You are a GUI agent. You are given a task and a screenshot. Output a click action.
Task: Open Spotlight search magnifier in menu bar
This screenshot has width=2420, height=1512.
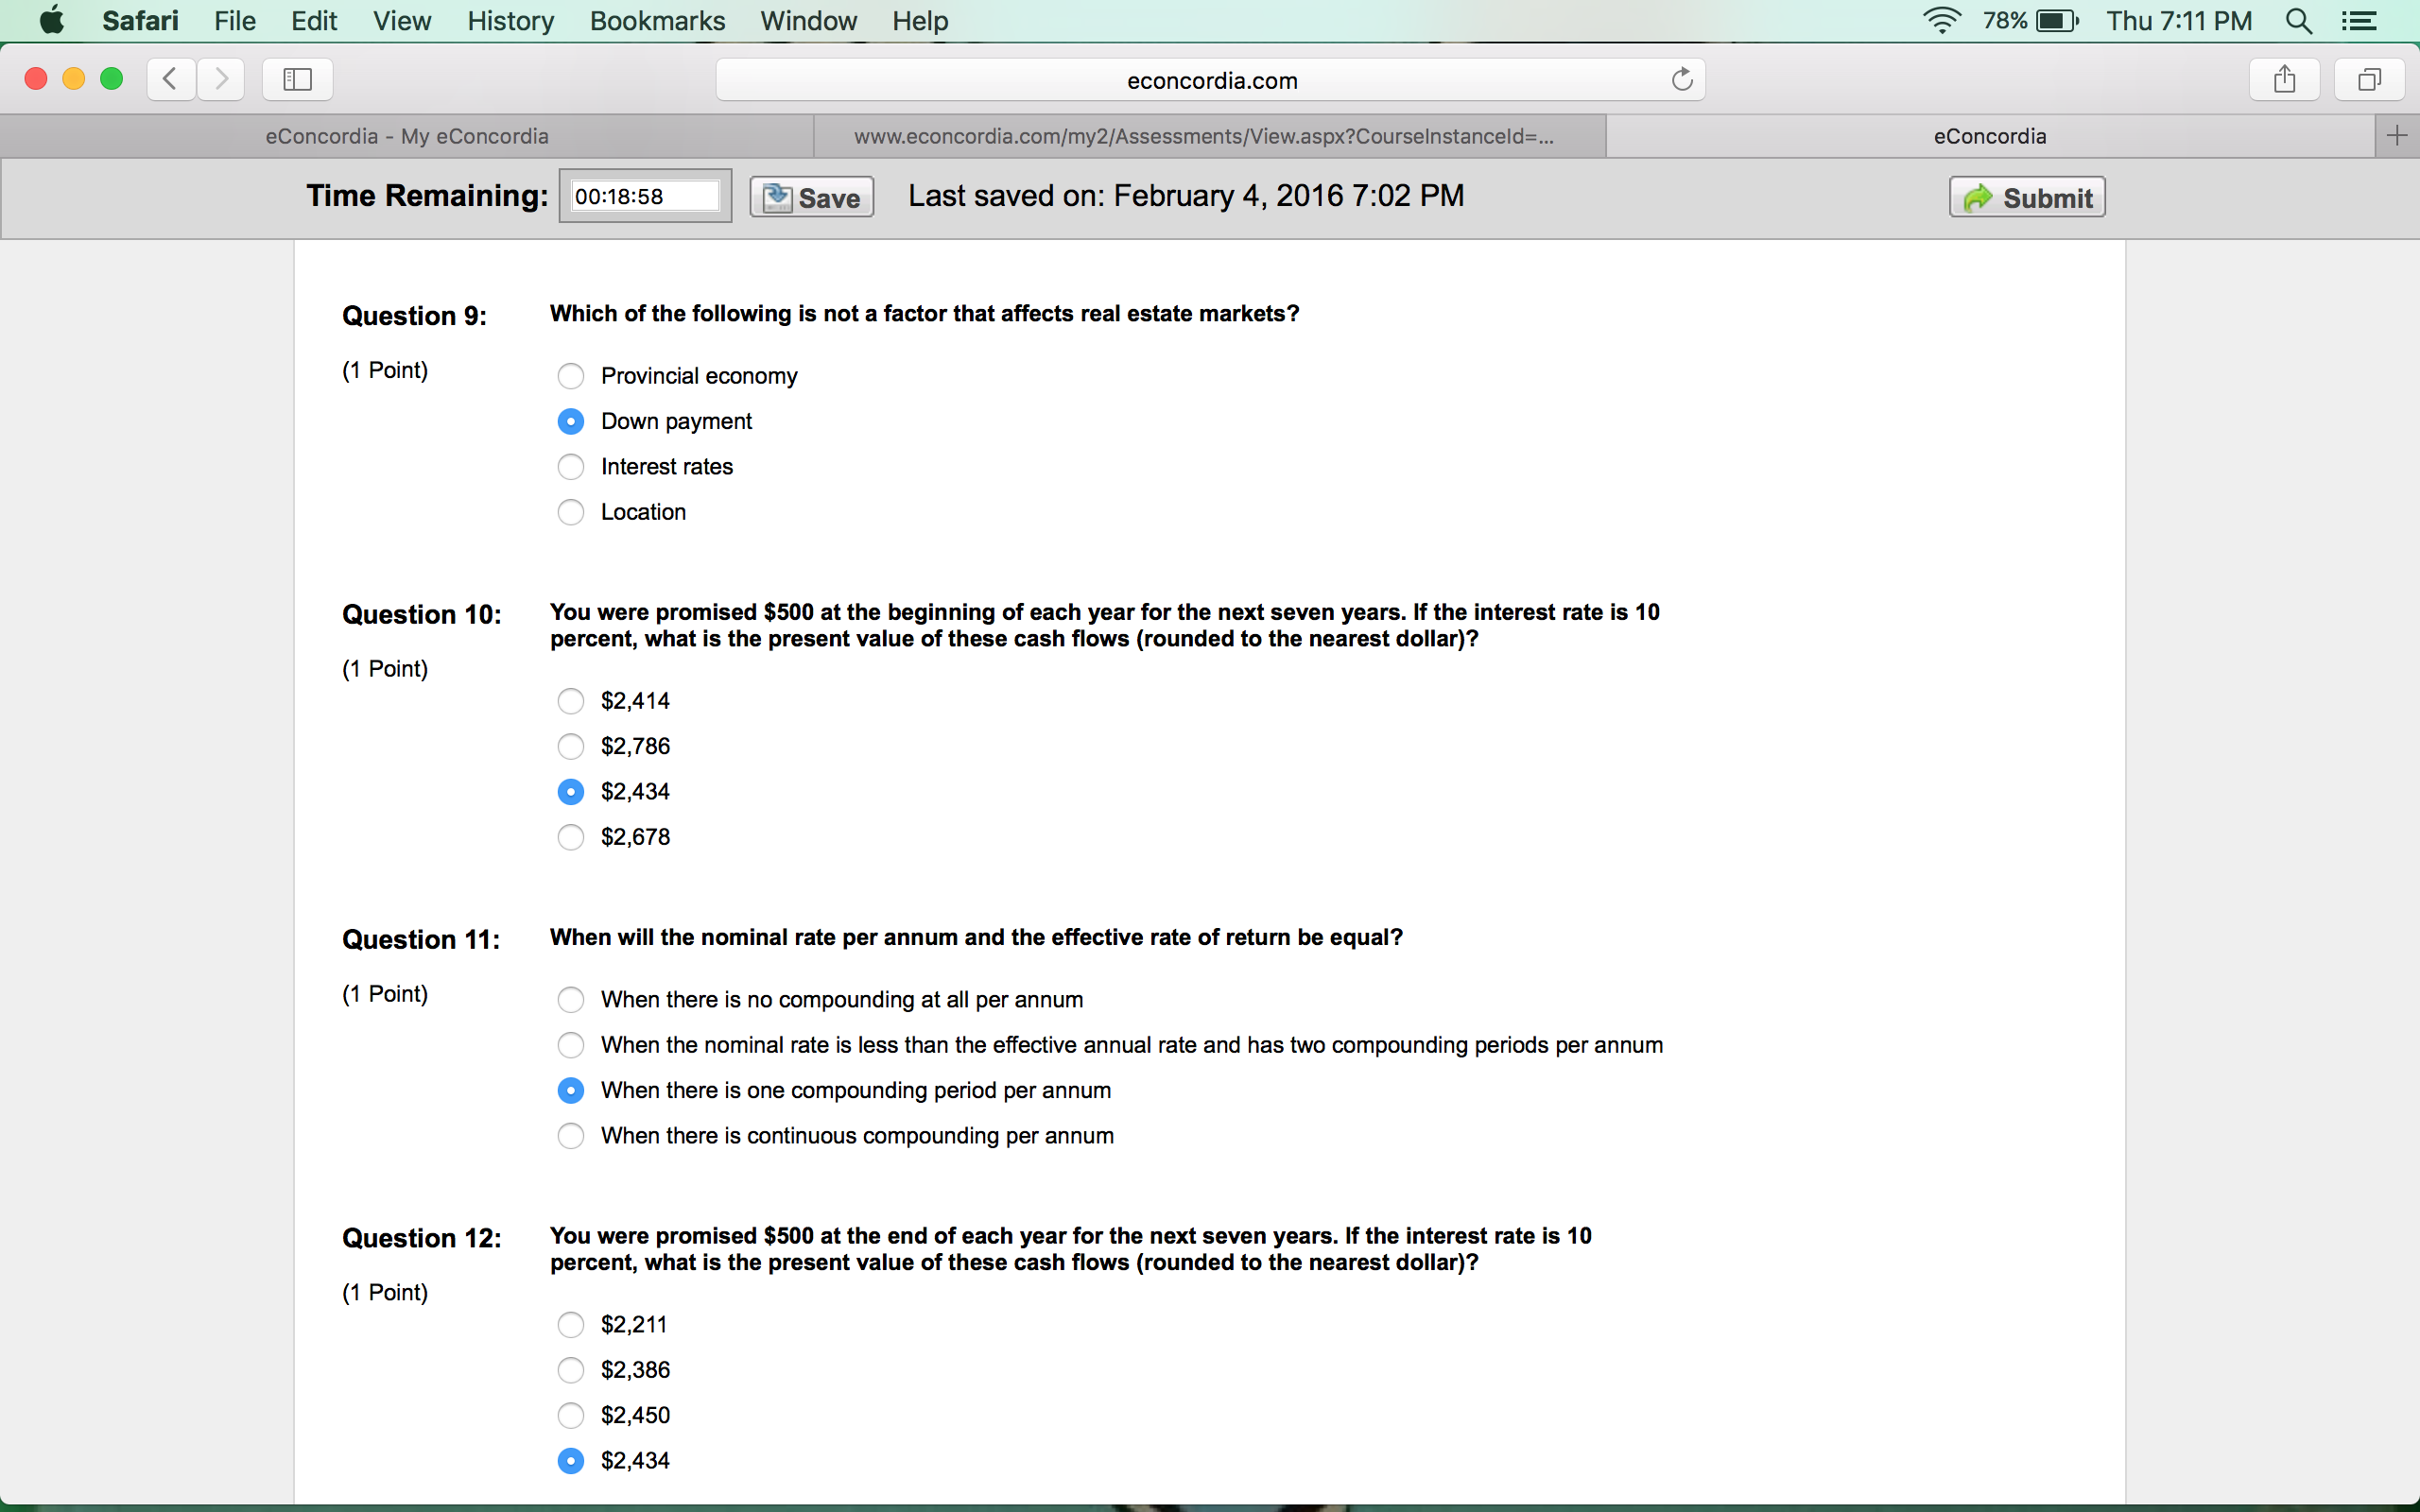pos(2298,21)
